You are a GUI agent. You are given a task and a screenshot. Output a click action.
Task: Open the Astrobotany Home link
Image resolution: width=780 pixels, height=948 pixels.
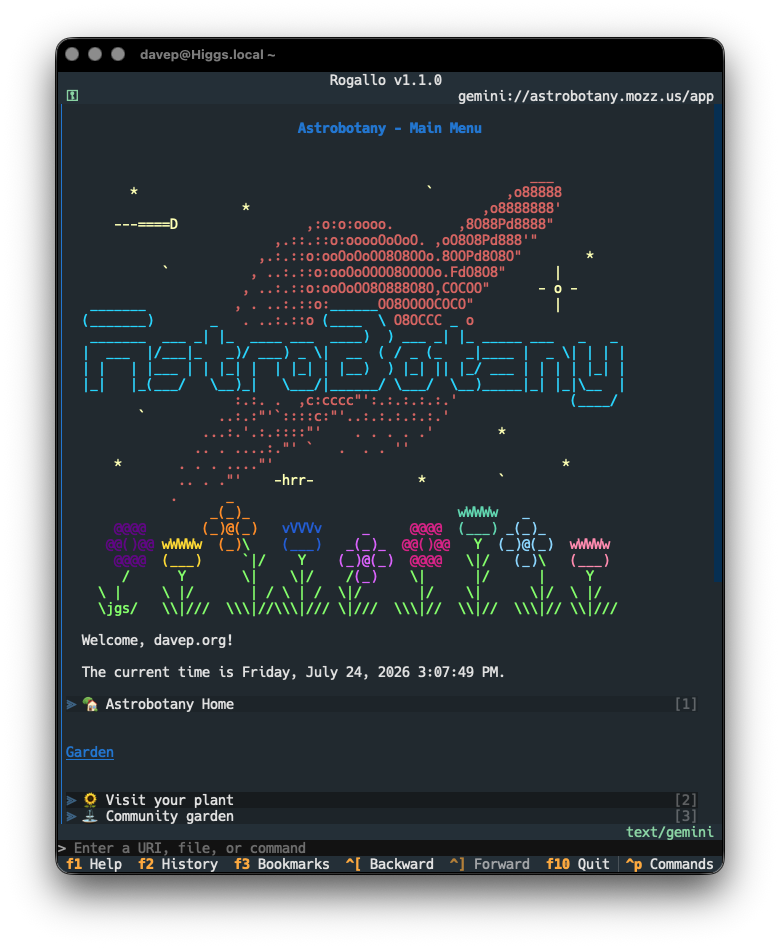(x=170, y=704)
